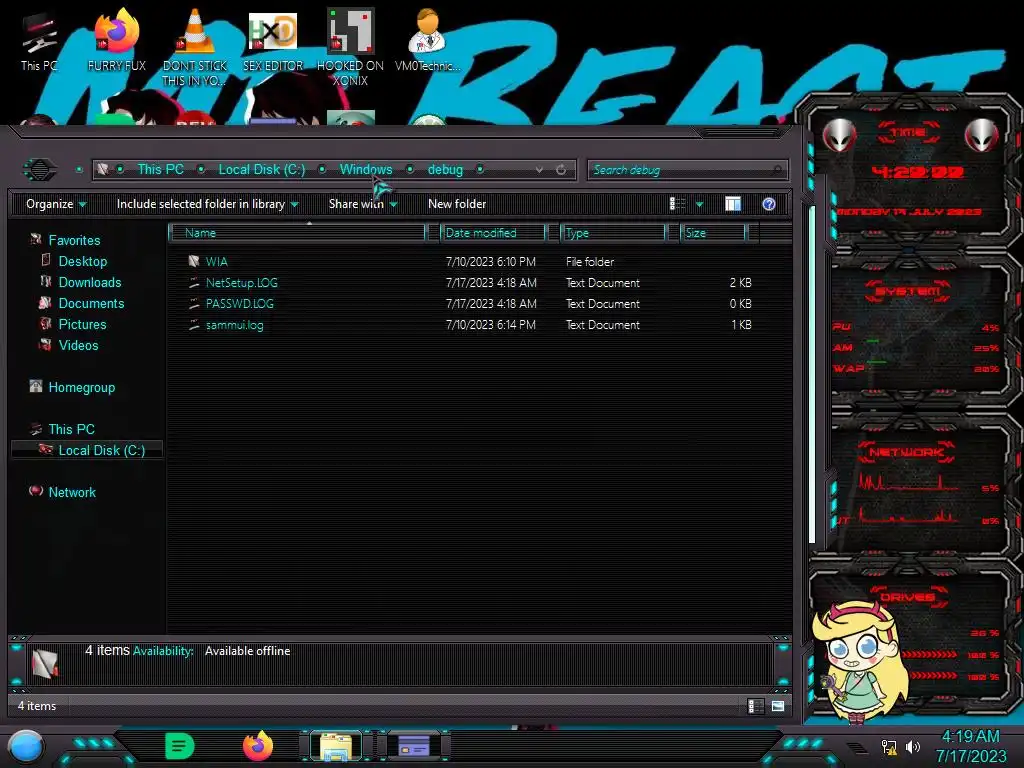This screenshot has width=1024, height=768.
Task: Open Downloads in Favorites
Action: pos(90,282)
